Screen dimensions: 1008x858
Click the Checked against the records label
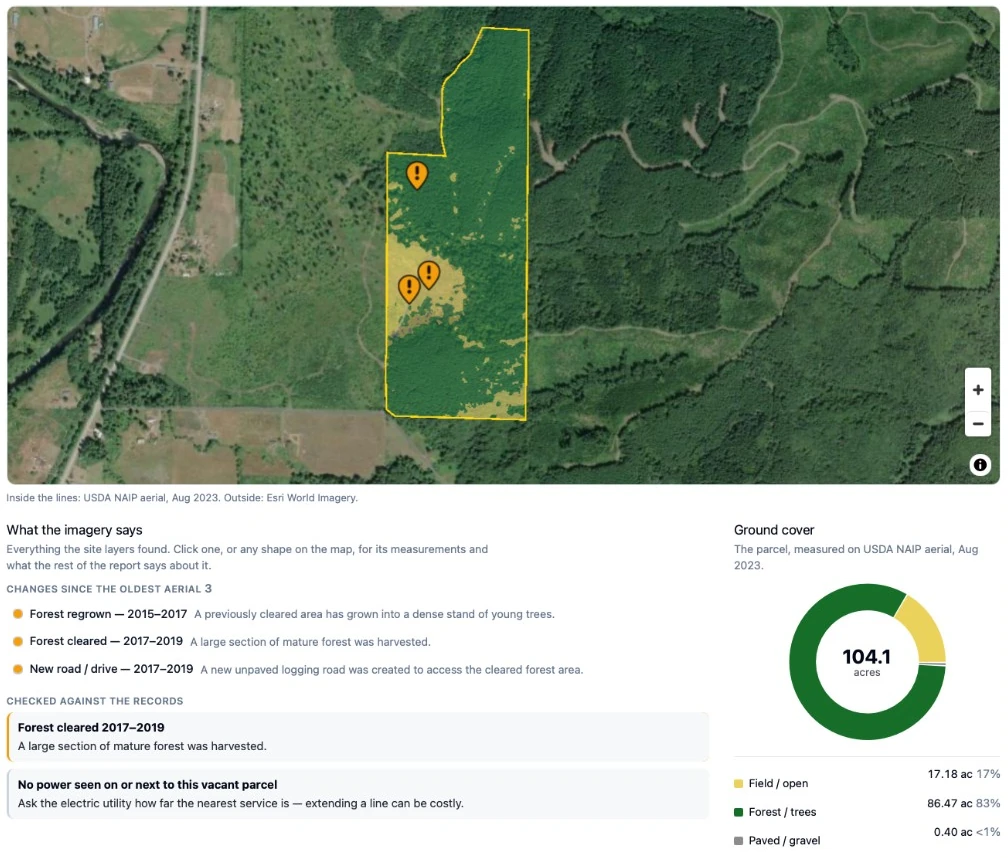coord(94,701)
